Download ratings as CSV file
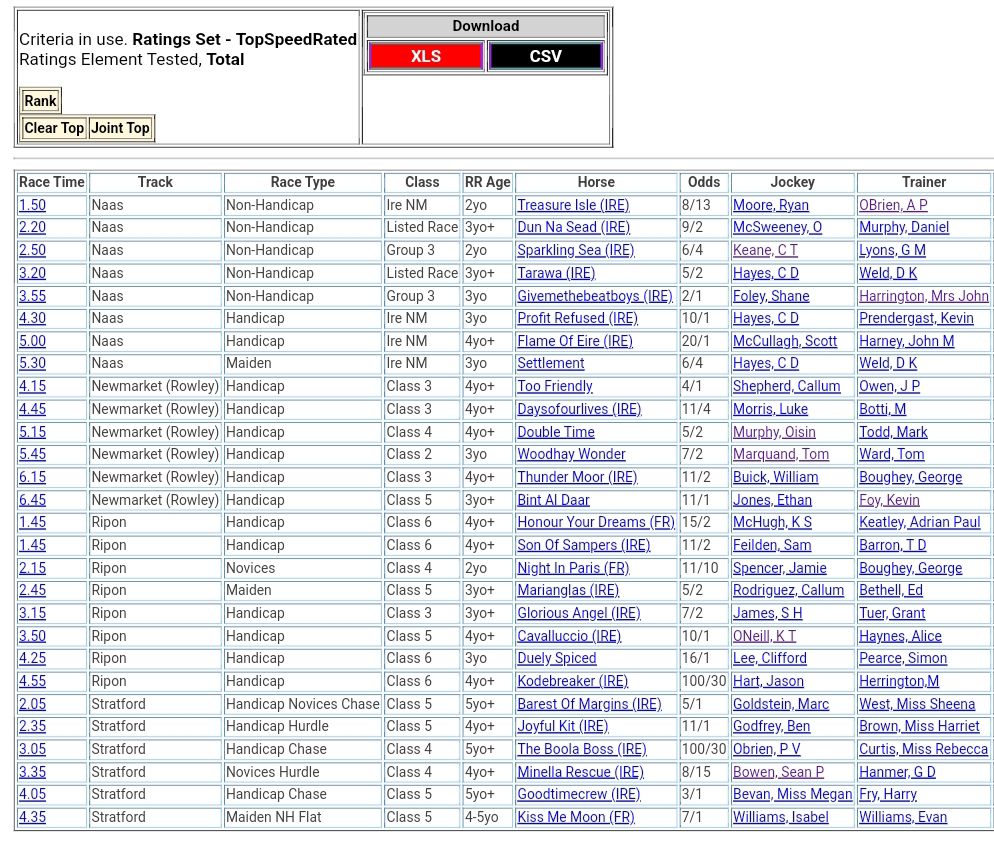This screenshot has height=847, width=994. 545,56
